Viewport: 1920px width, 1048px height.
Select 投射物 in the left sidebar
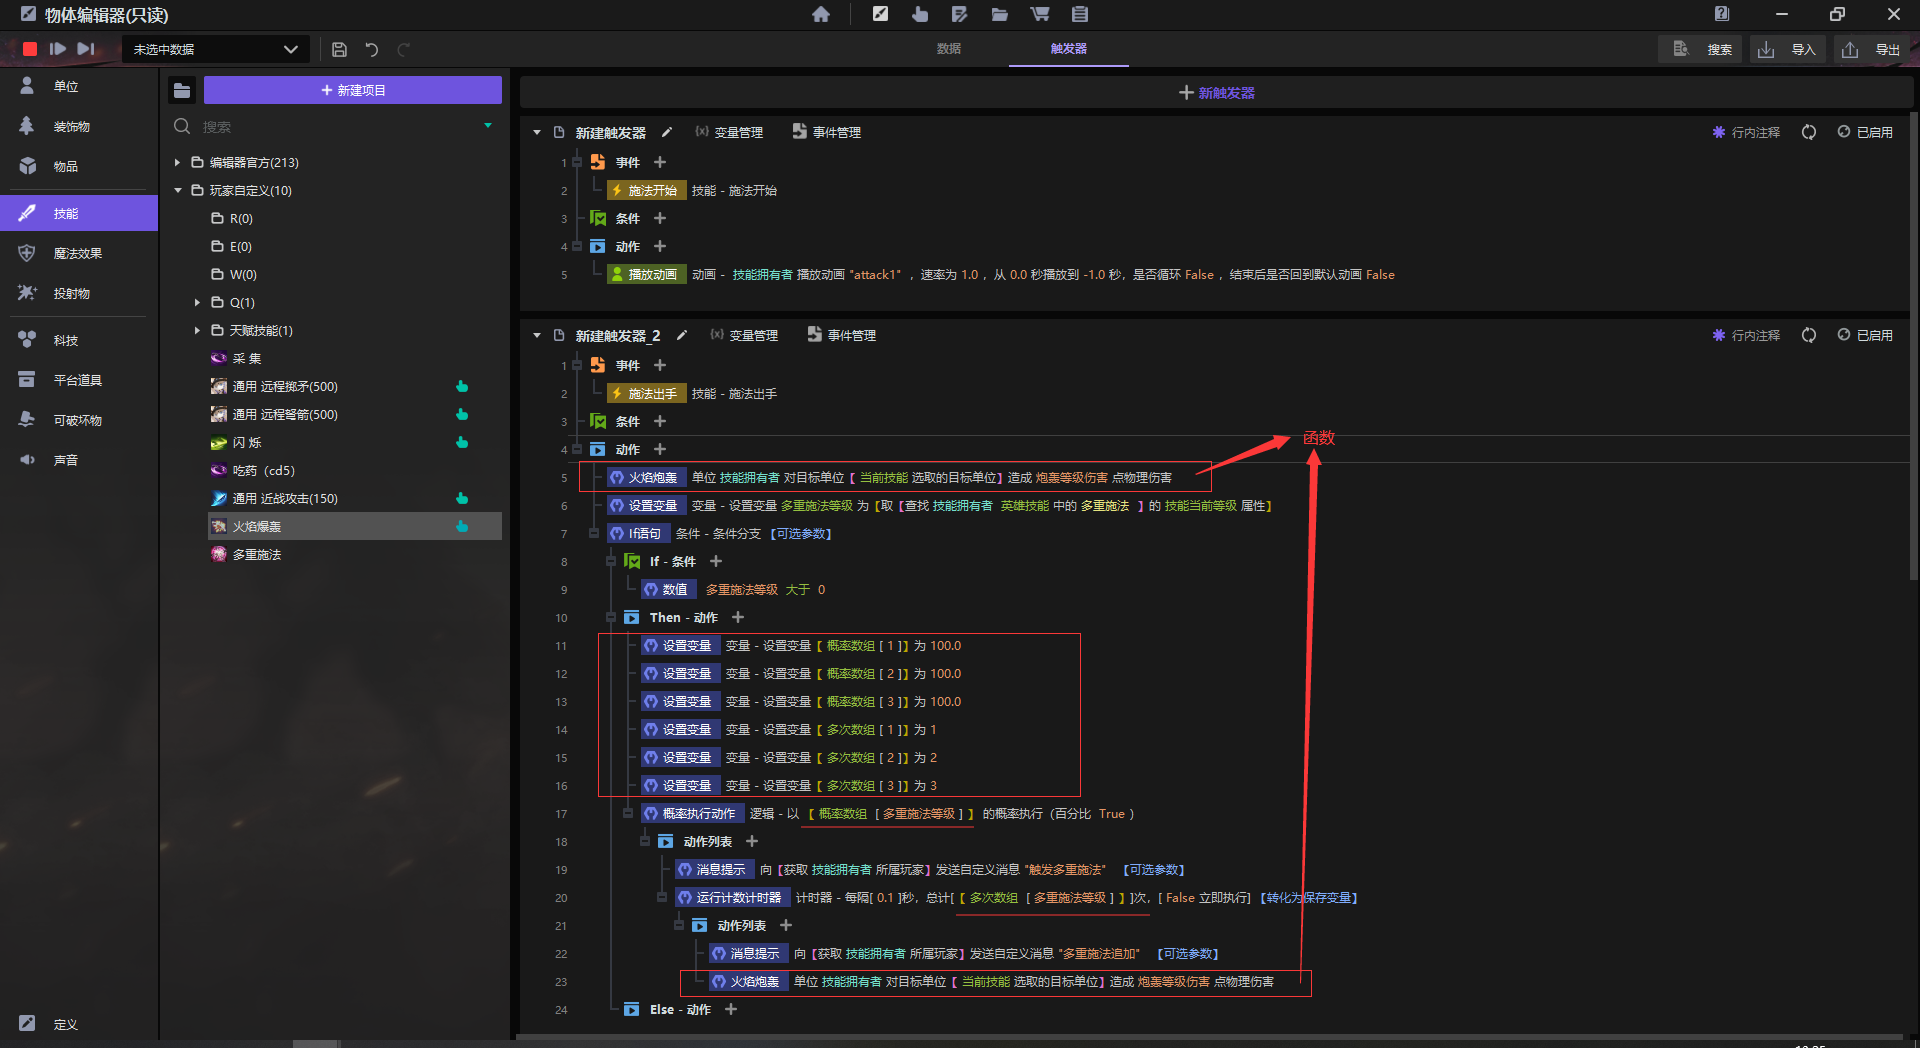coord(79,294)
